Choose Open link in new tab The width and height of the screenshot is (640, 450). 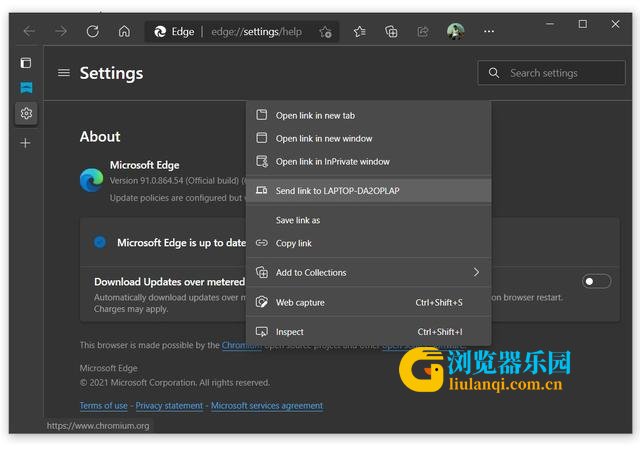tap(369, 116)
